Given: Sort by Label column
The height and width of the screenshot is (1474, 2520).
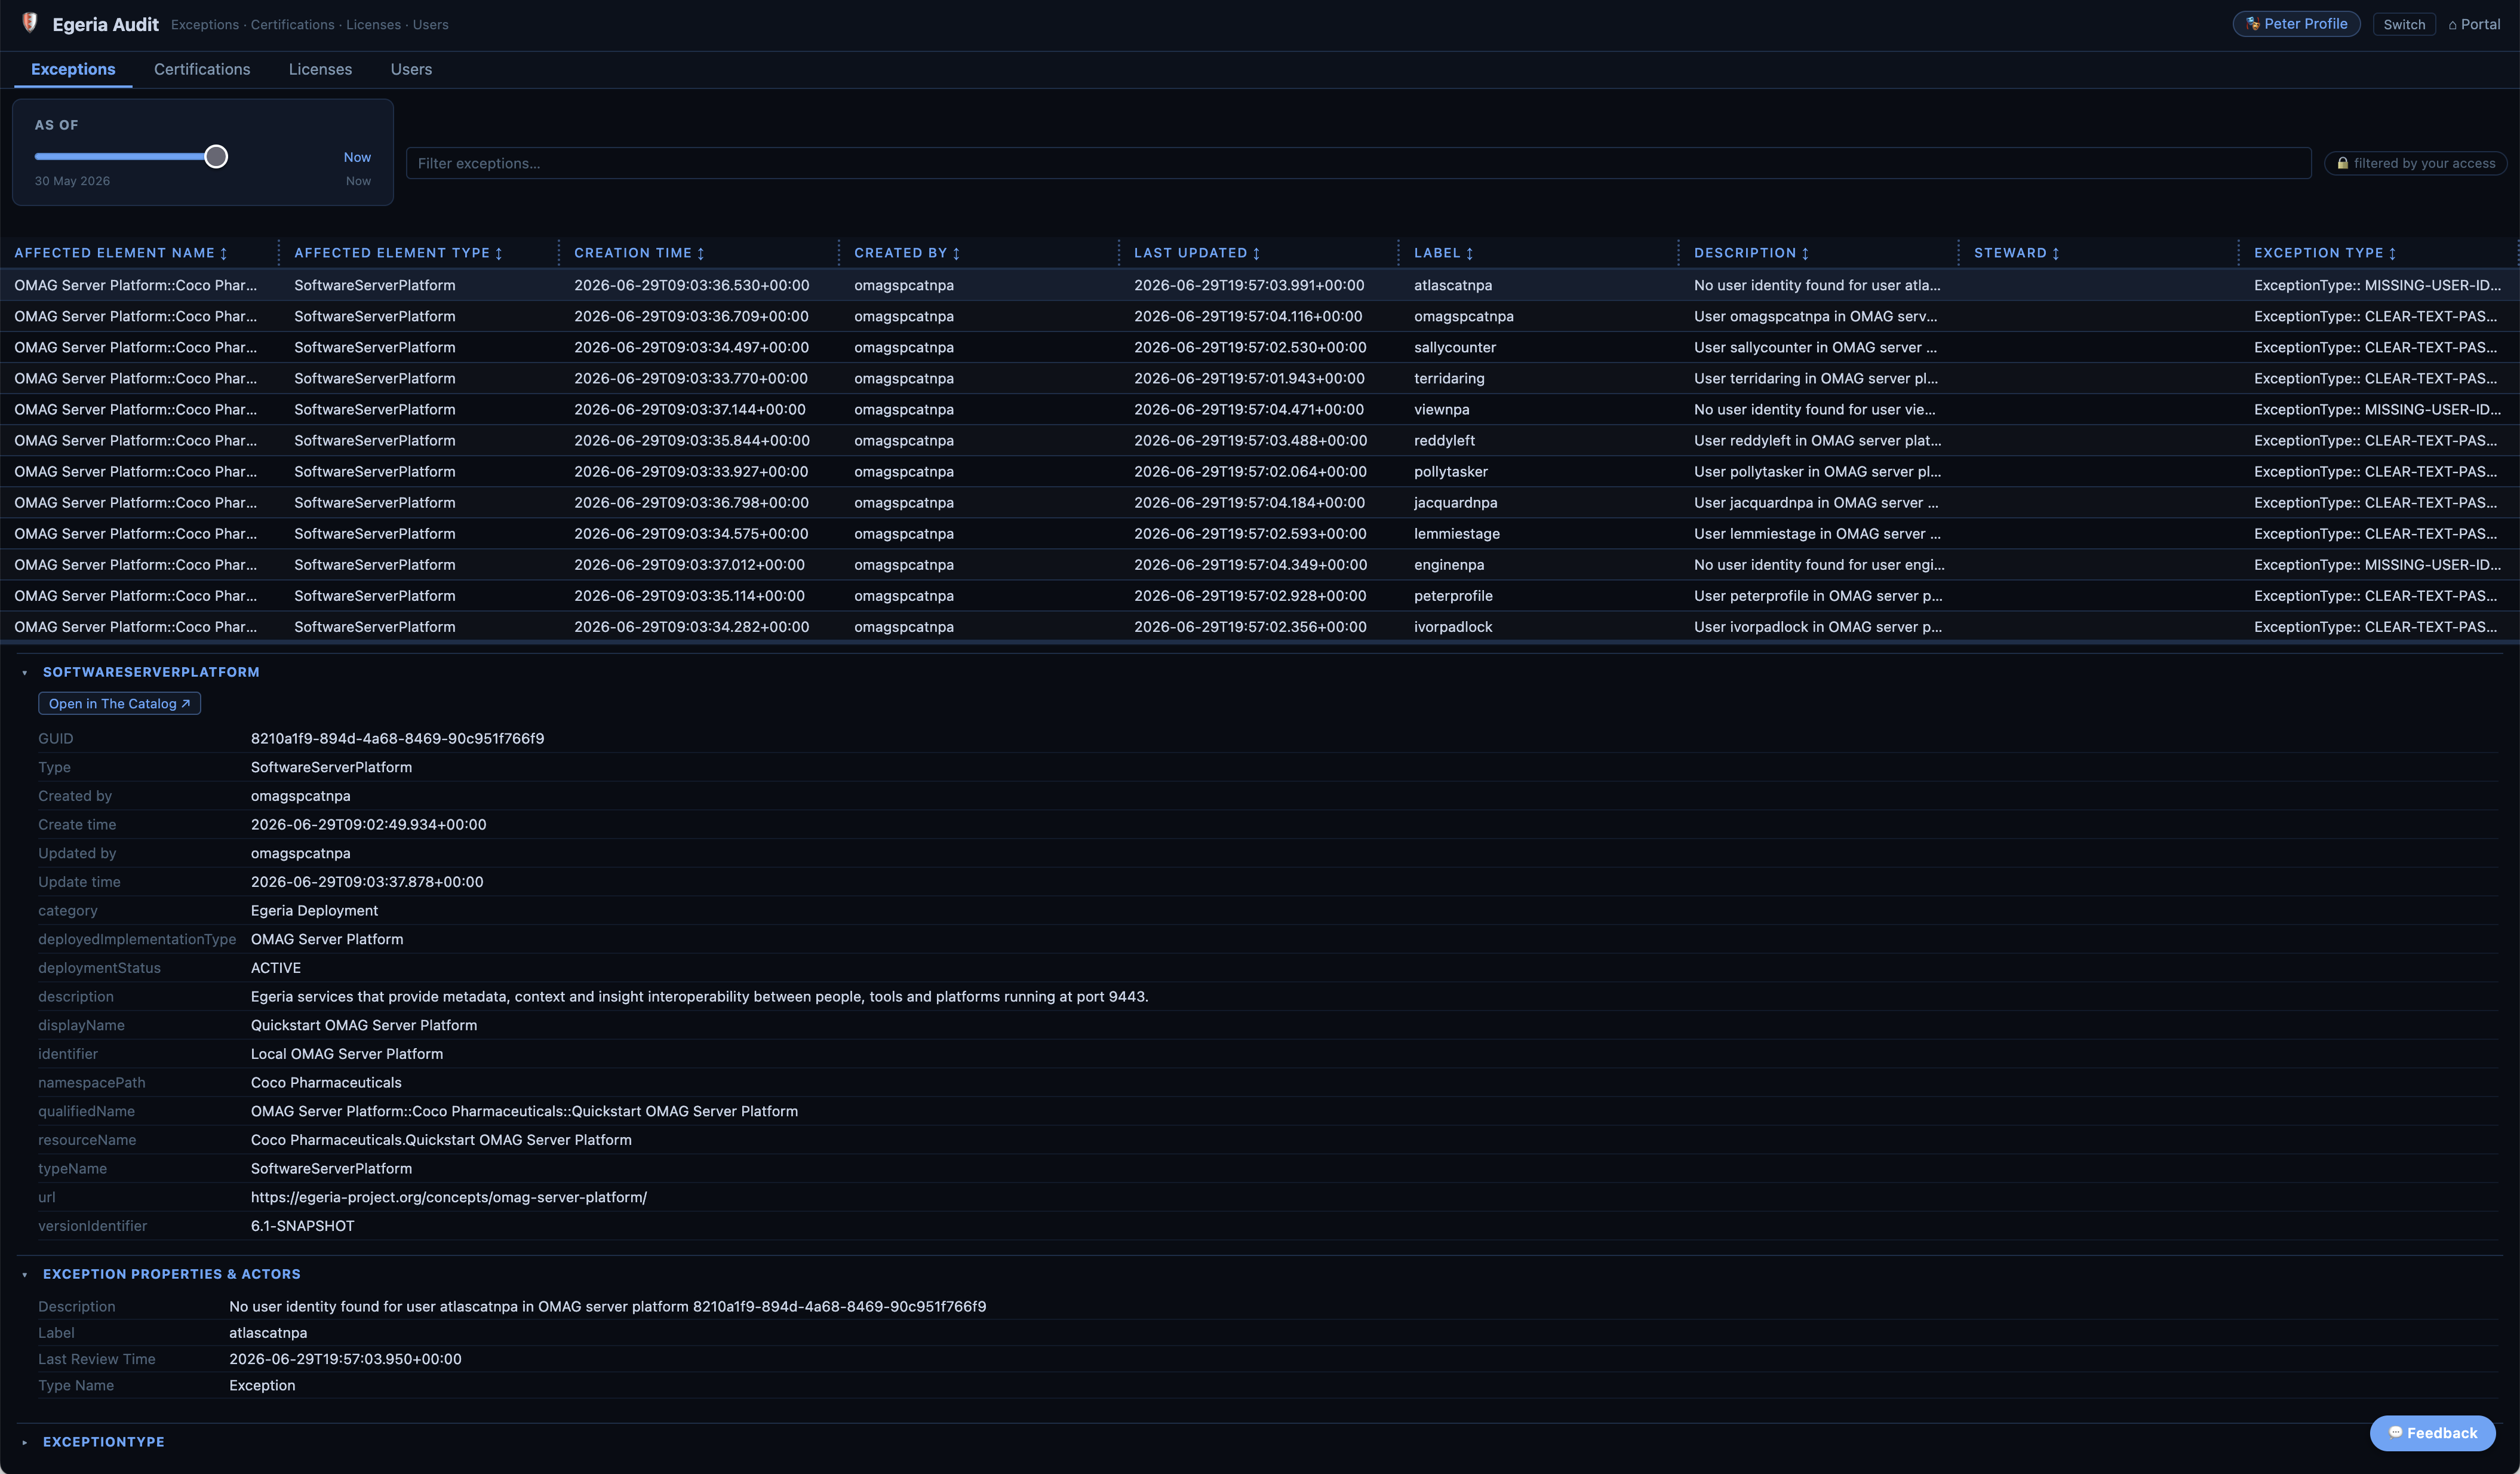Looking at the screenshot, I should point(1443,253).
